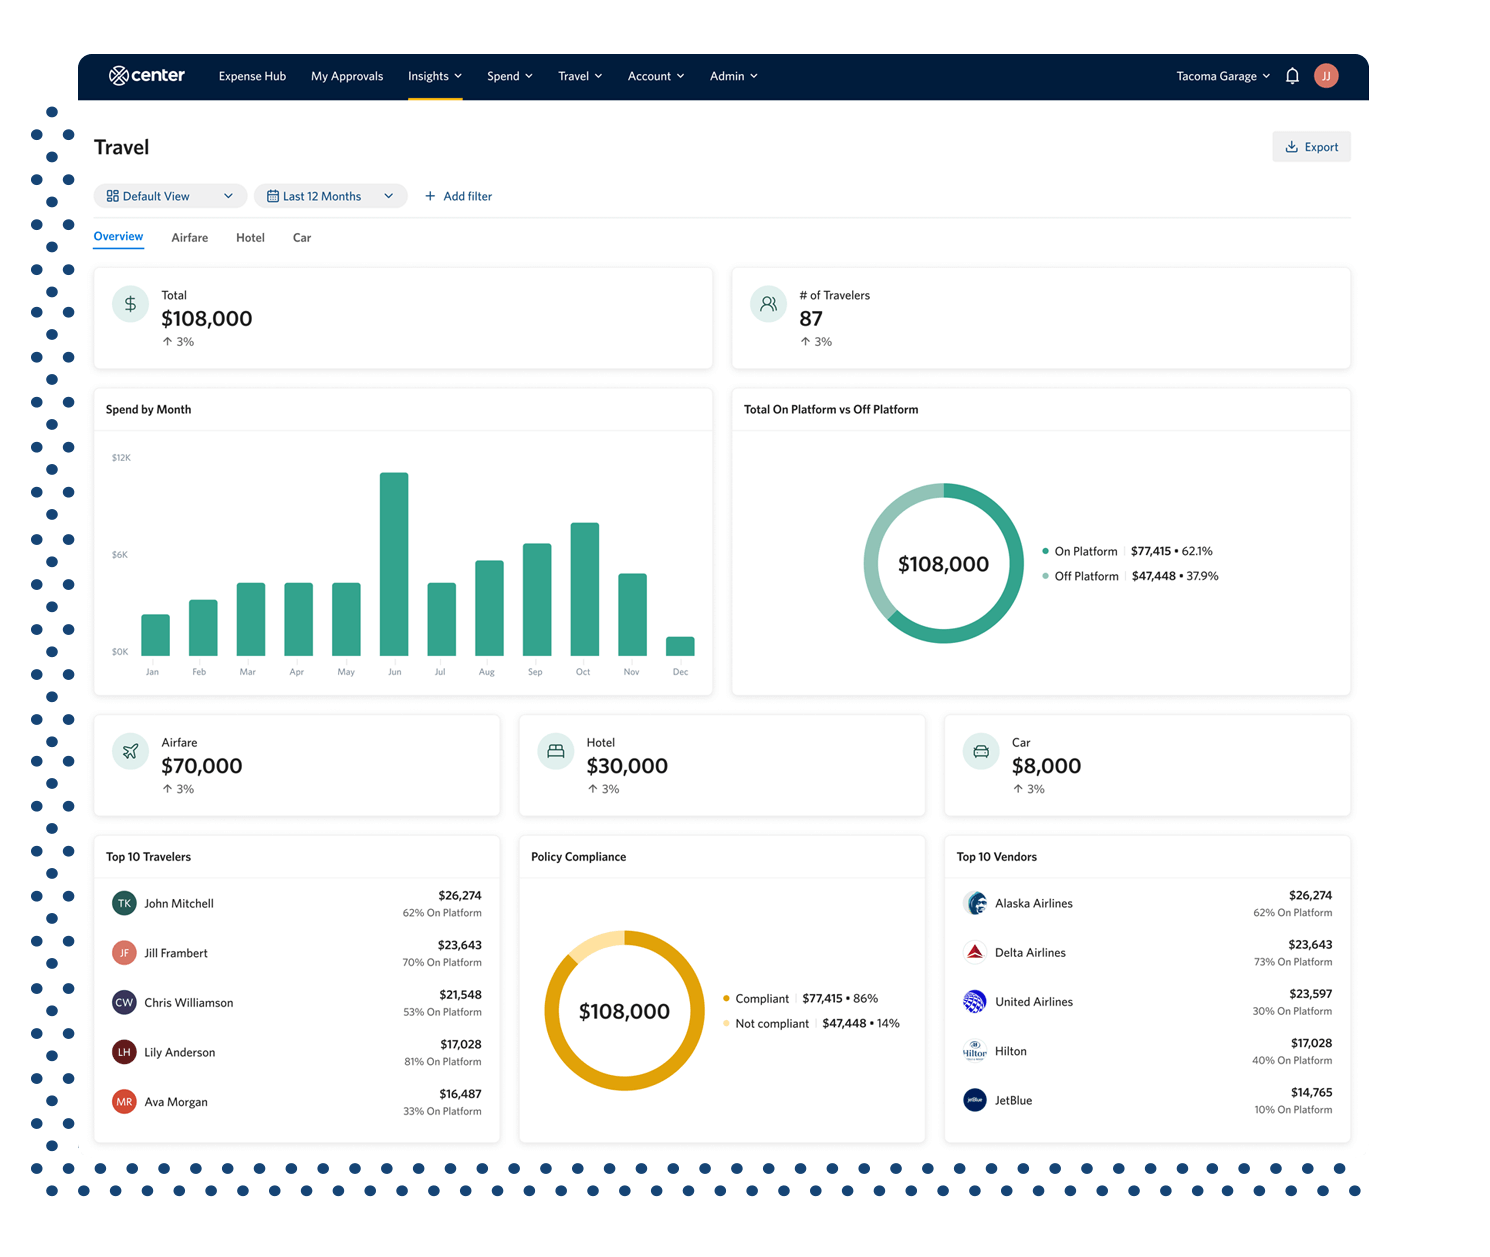The width and height of the screenshot is (1490, 1257).
Task: Click the $8,000 Car amount
Action: click(x=1046, y=766)
